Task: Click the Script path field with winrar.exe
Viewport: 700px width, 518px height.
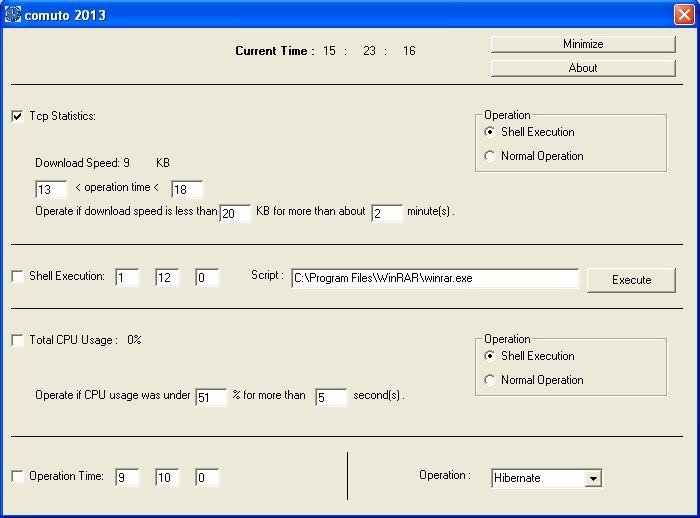Action: 435,278
